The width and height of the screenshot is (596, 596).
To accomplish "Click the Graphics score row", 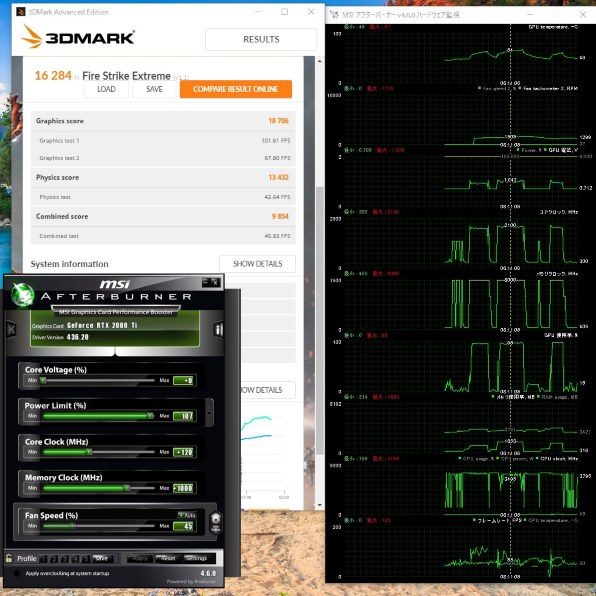I will coord(163,121).
